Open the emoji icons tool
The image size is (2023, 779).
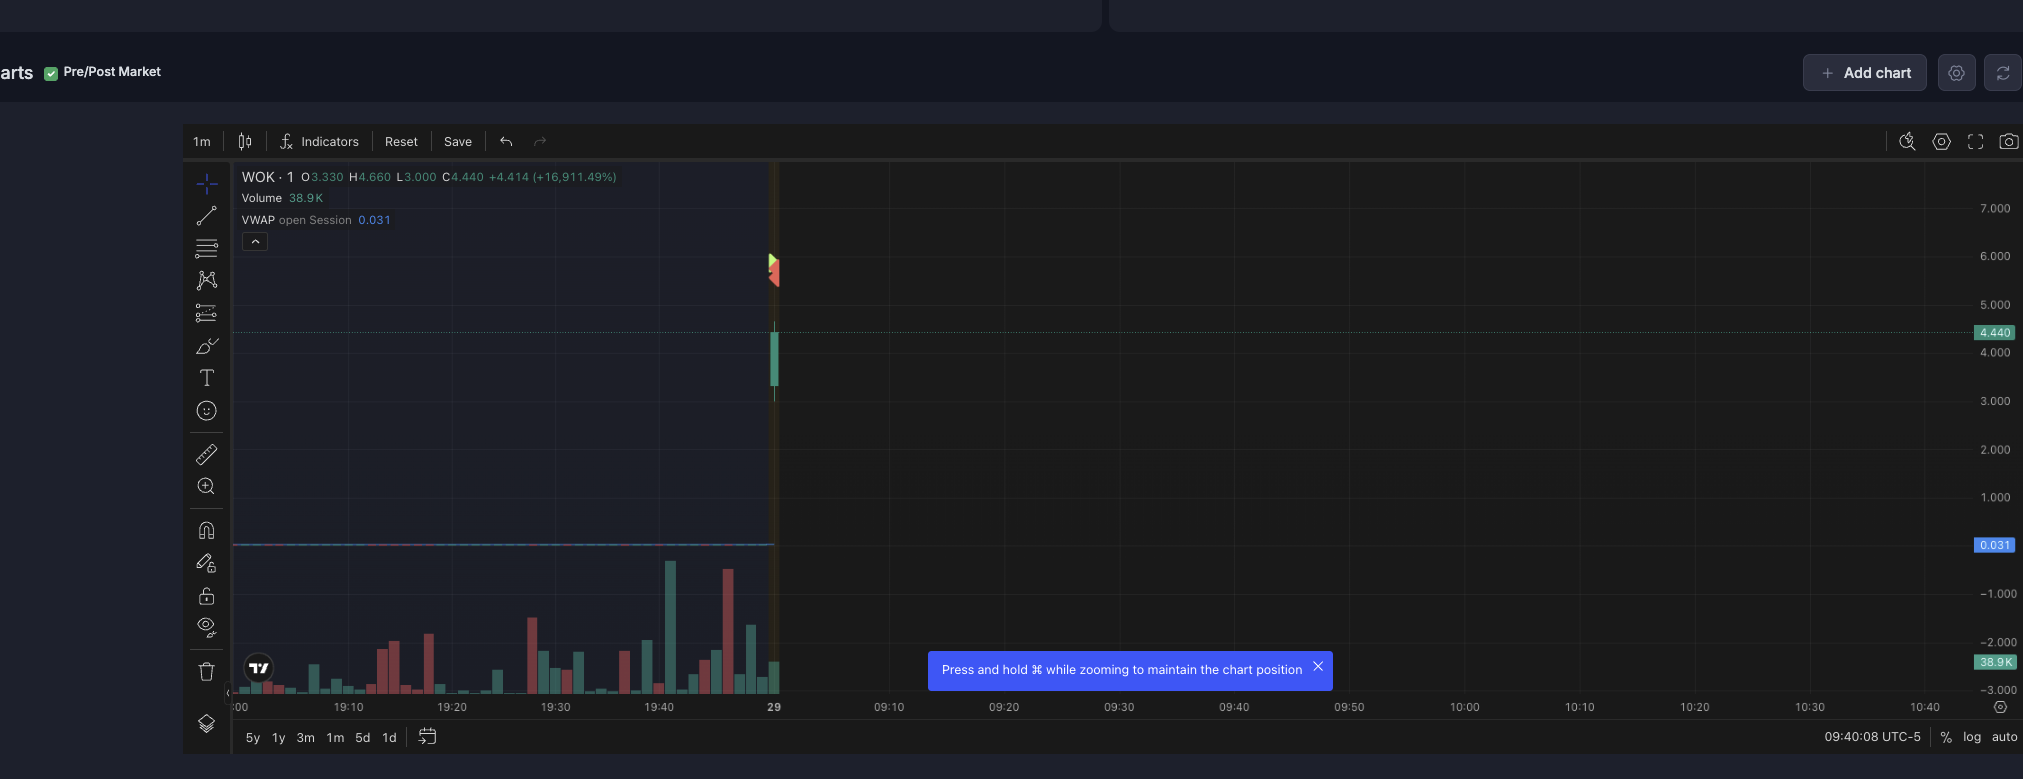[206, 411]
